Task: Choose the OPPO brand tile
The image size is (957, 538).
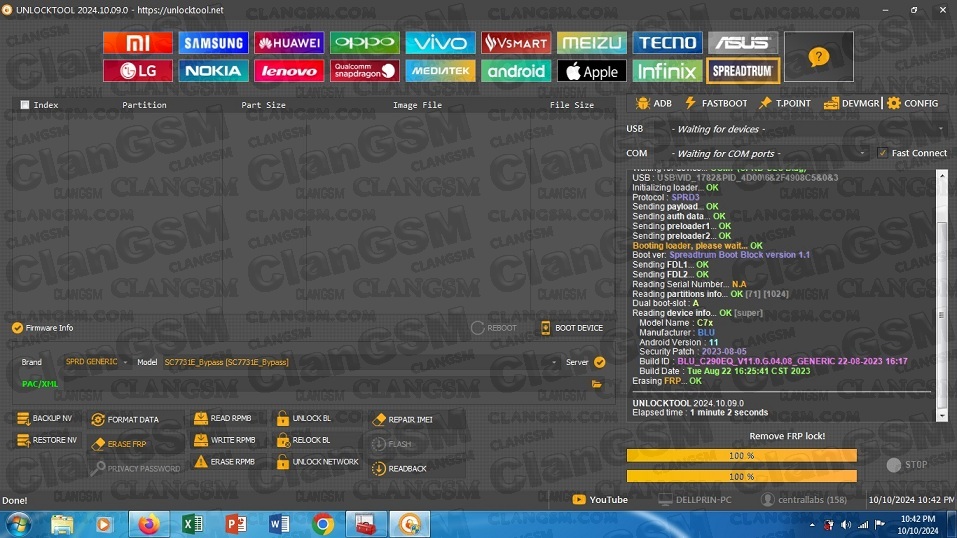Action: coord(365,43)
